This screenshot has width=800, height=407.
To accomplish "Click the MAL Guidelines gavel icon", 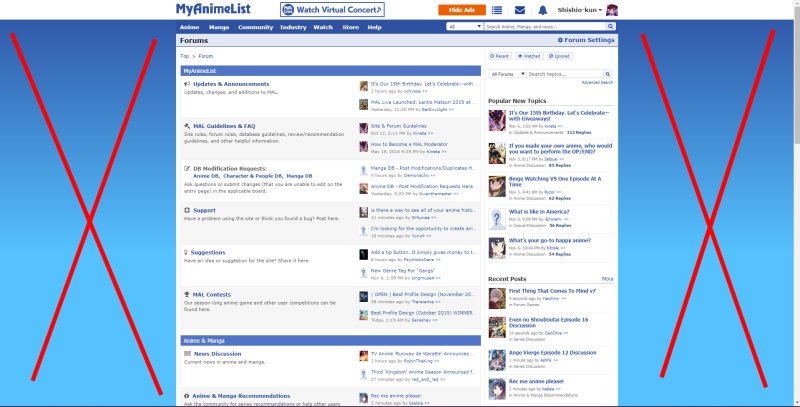I will coord(187,126).
